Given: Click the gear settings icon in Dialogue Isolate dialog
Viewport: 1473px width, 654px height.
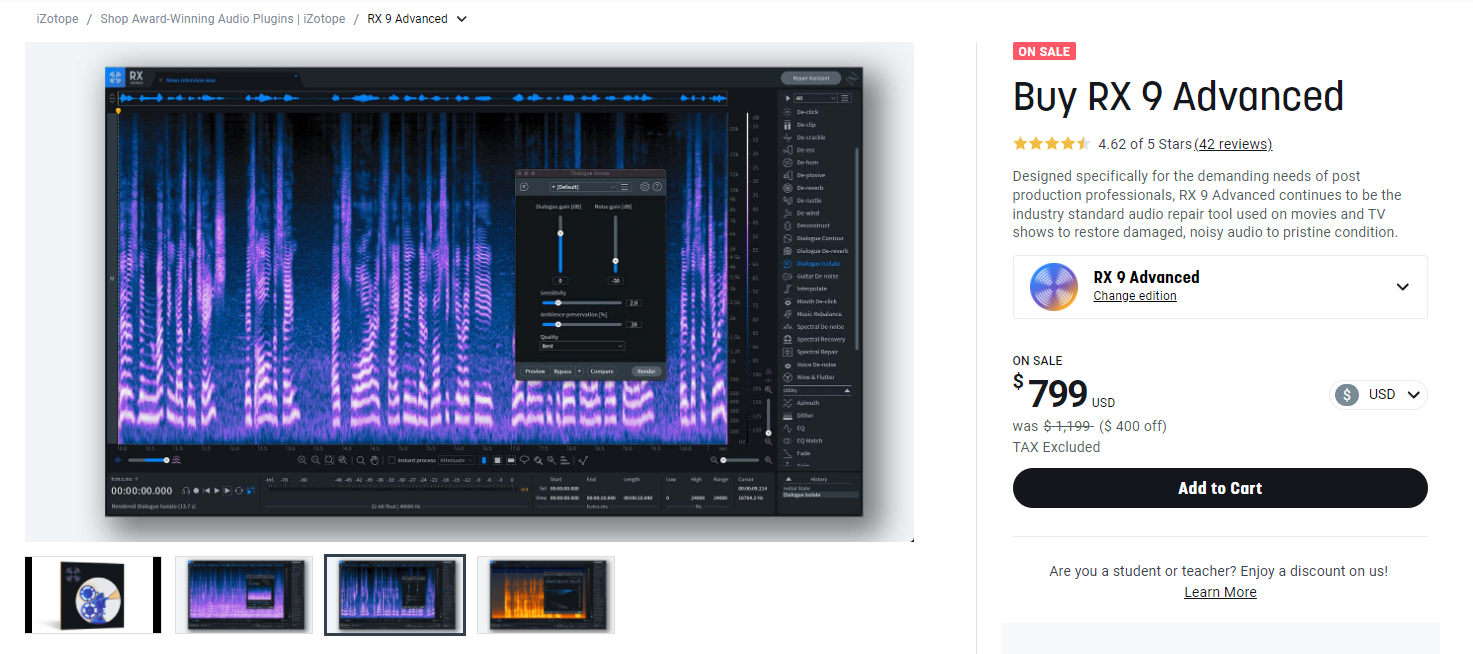Looking at the screenshot, I should (645, 187).
